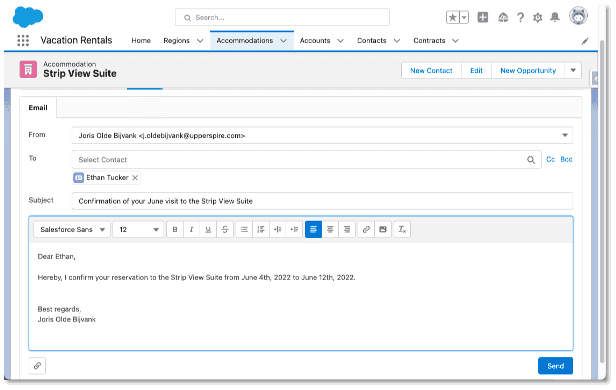The width and height of the screenshot is (616, 390).
Task: Expand the Accounts tab chevron
Action: [x=340, y=40]
